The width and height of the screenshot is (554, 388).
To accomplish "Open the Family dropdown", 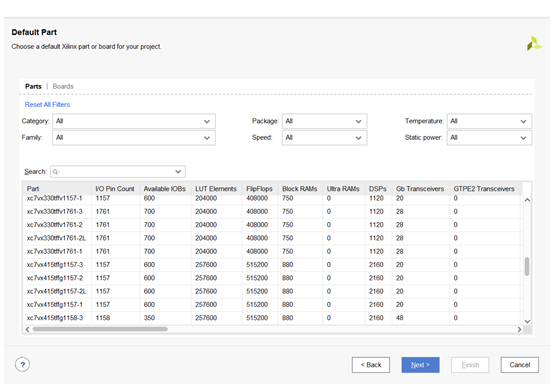I will pos(134,138).
